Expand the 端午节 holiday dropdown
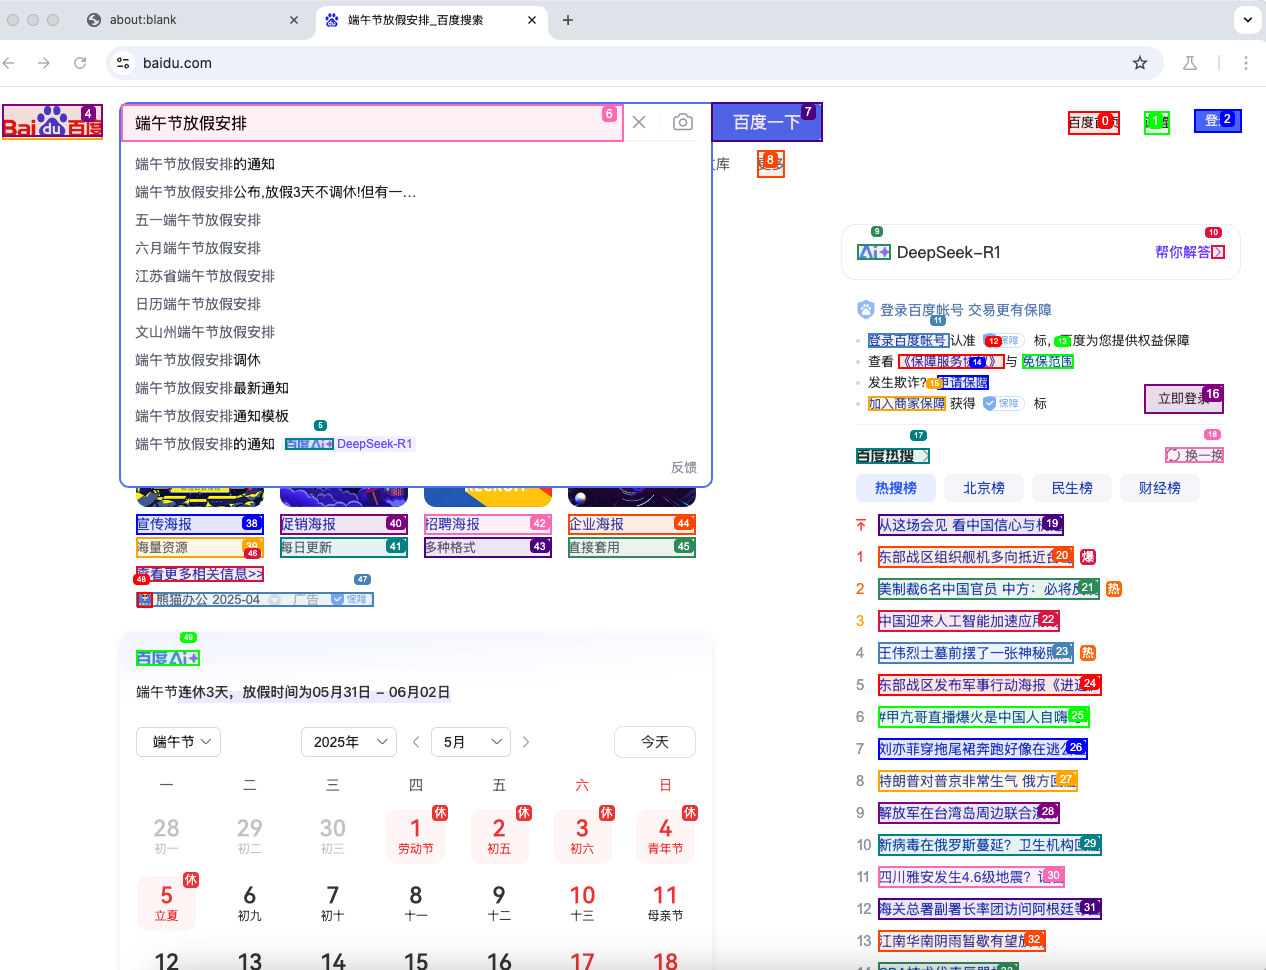1266x970 pixels. click(178, 742)
